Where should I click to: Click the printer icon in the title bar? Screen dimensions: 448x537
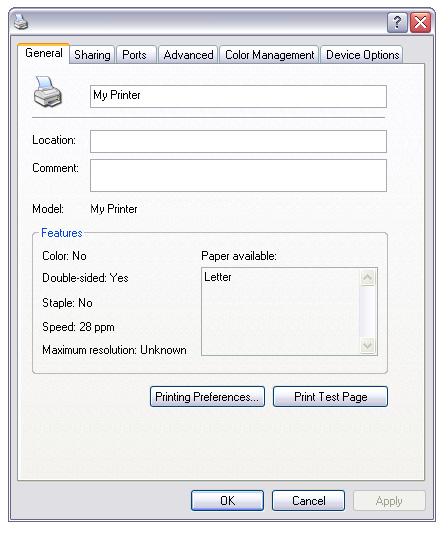(x=21, y=22)
